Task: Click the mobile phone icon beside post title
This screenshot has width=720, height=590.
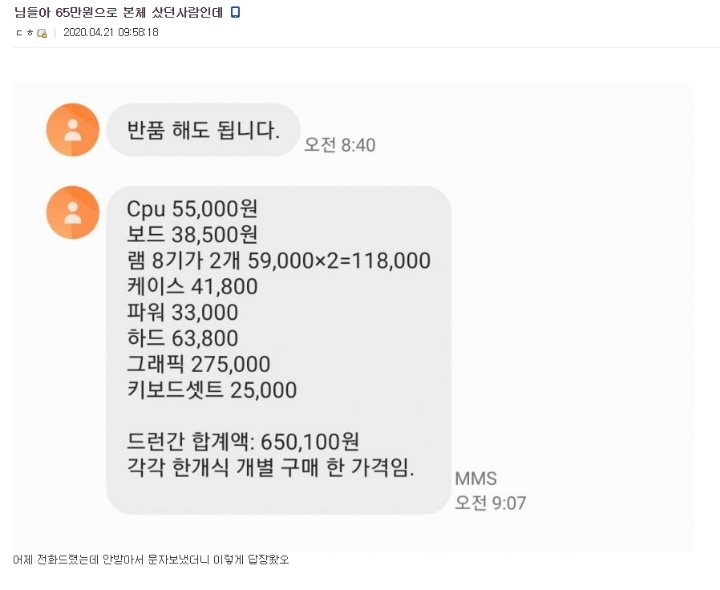Action: 235,12
